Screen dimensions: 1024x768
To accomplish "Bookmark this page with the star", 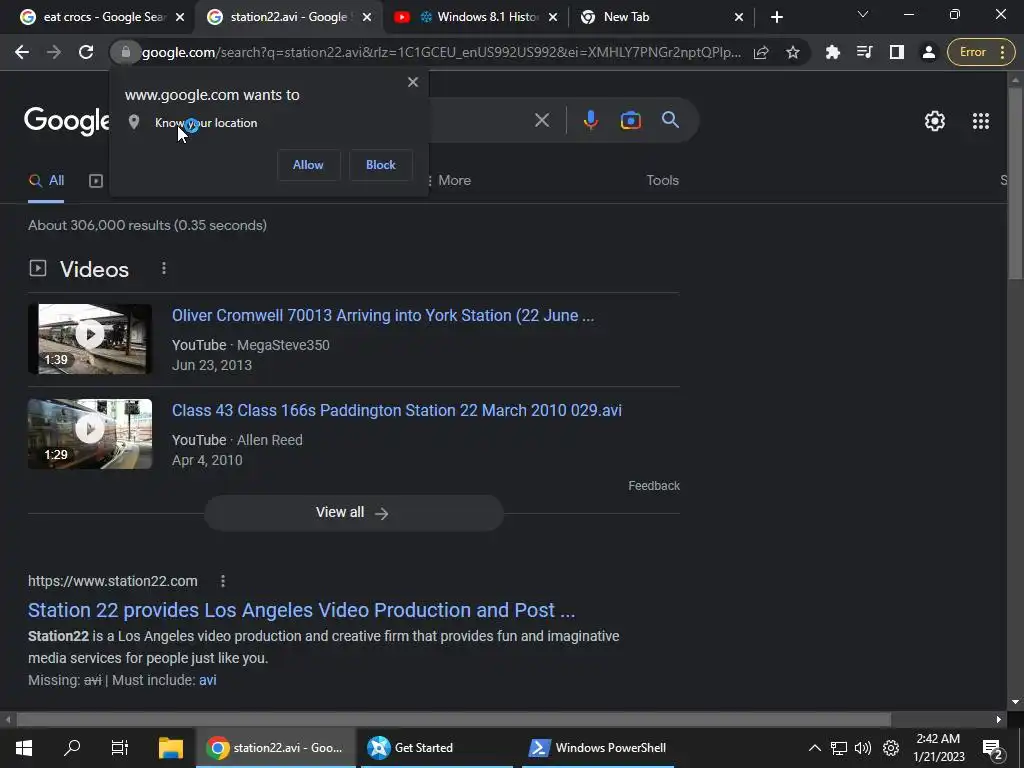I will pyautogui.click(x=793, y=52).
